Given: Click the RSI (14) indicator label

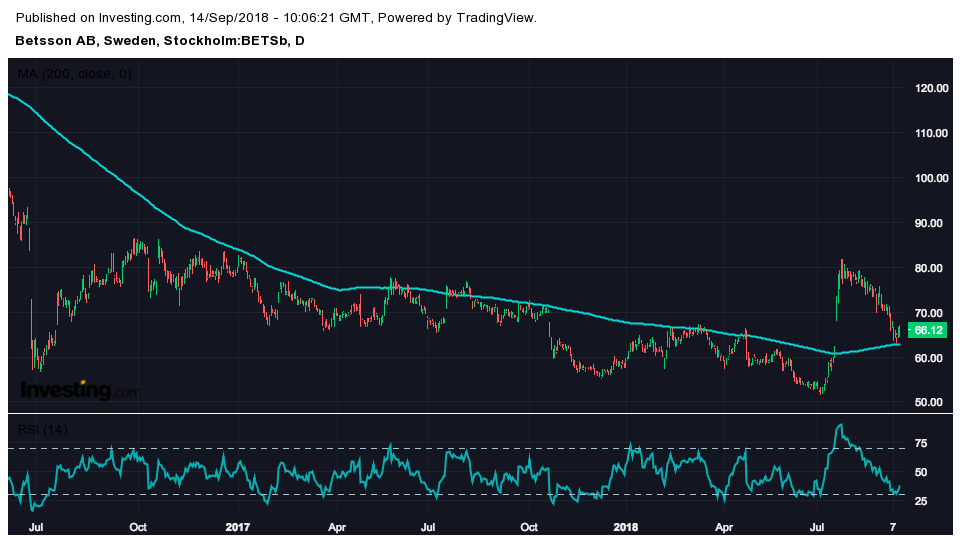Looking at the screenshot, I should 42,430.
